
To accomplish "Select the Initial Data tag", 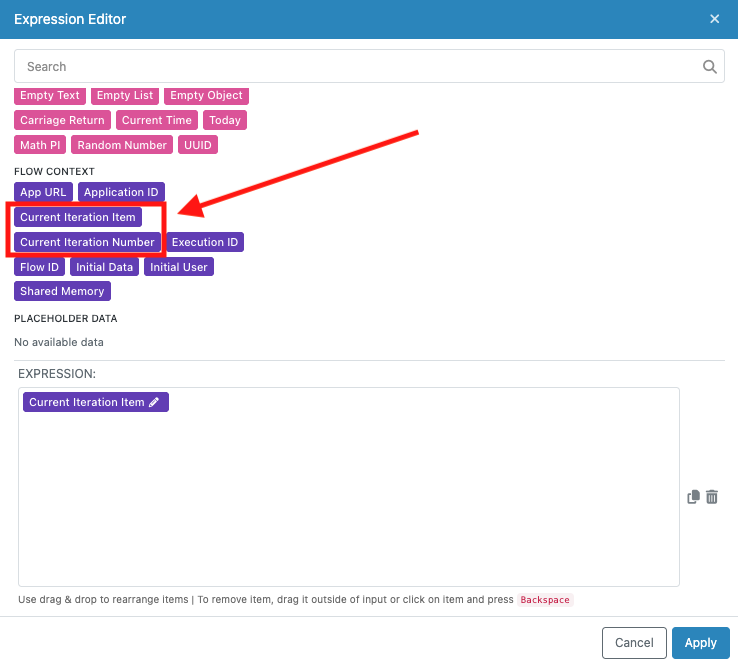I will tap(105, 267).
